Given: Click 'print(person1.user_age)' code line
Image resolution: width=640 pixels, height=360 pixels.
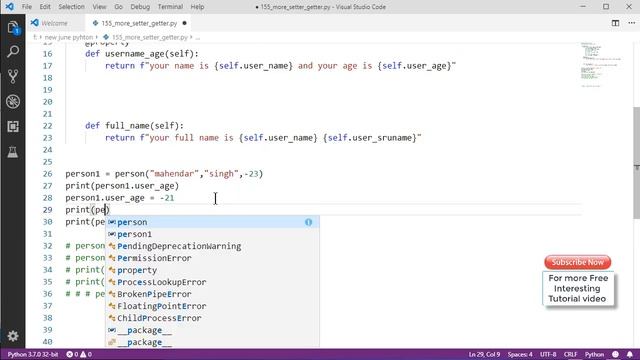Looking at the screenshot, I should (x=122, y=186).
